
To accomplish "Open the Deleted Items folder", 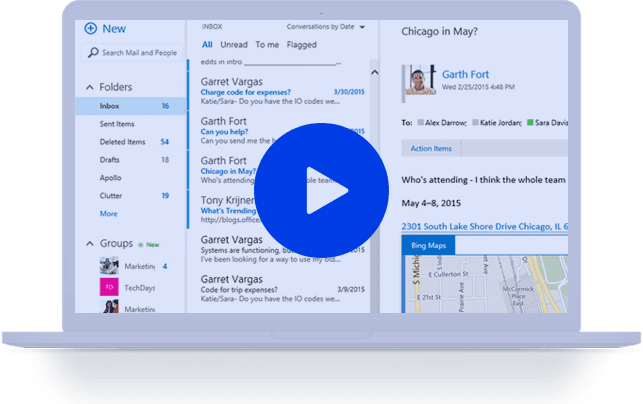I will [122, 141].
